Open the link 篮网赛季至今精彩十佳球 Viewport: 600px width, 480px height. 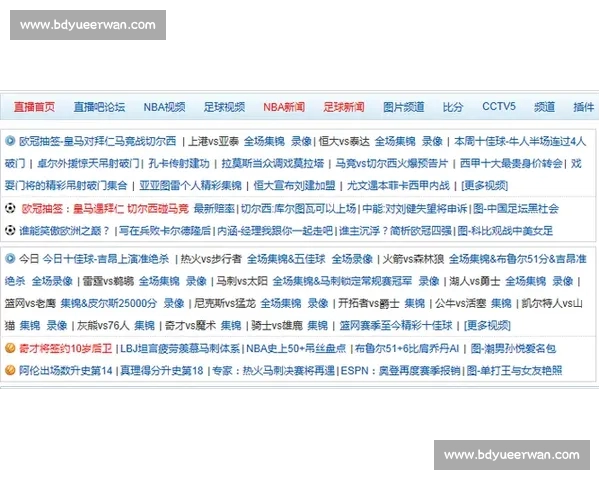pos(396,326)
